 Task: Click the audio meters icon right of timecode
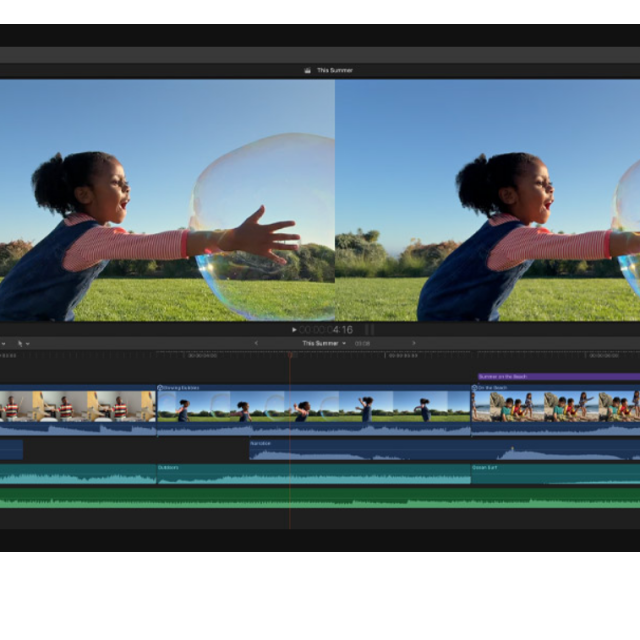(x=369, y=329)
